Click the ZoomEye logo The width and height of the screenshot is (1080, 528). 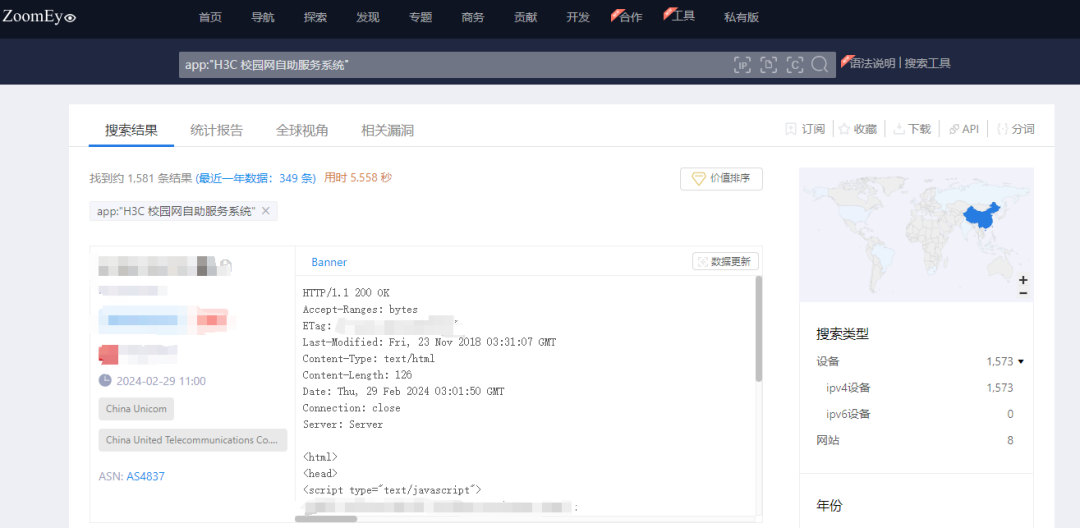[x=39, y=17]
